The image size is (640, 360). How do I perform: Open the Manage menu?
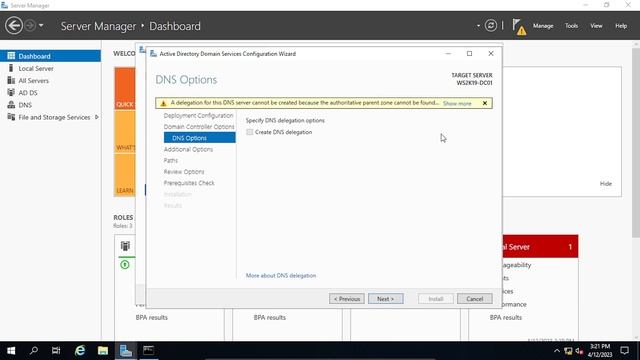543,26
